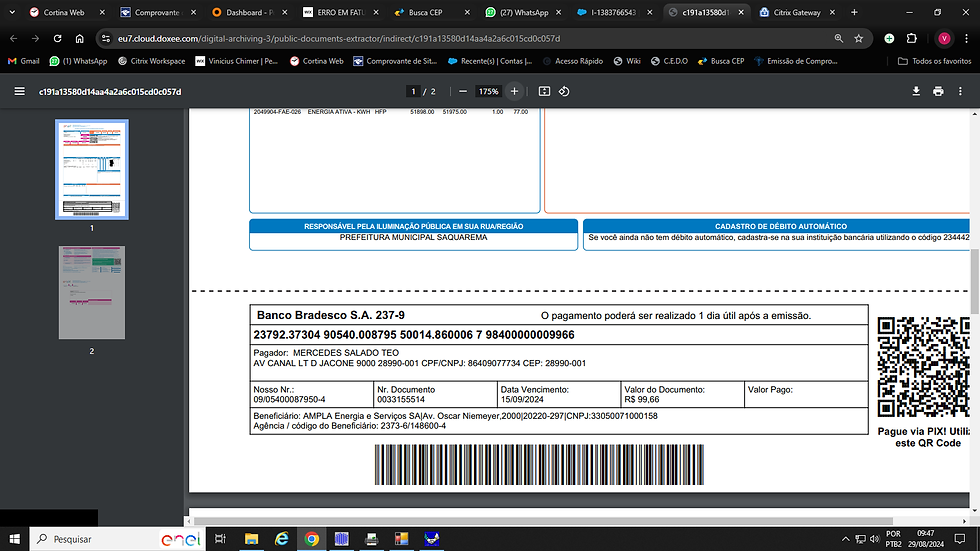This screenshot has height=551, width=980.
Task: Zoom in on the PDF document
Action: click(514, 91)
